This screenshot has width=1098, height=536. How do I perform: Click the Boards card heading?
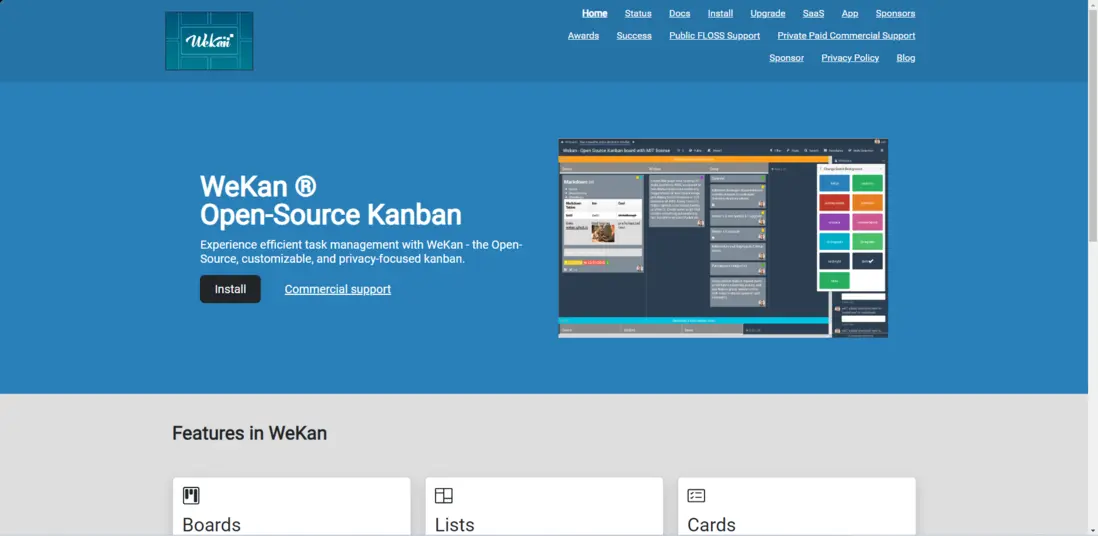click(211, 525)
